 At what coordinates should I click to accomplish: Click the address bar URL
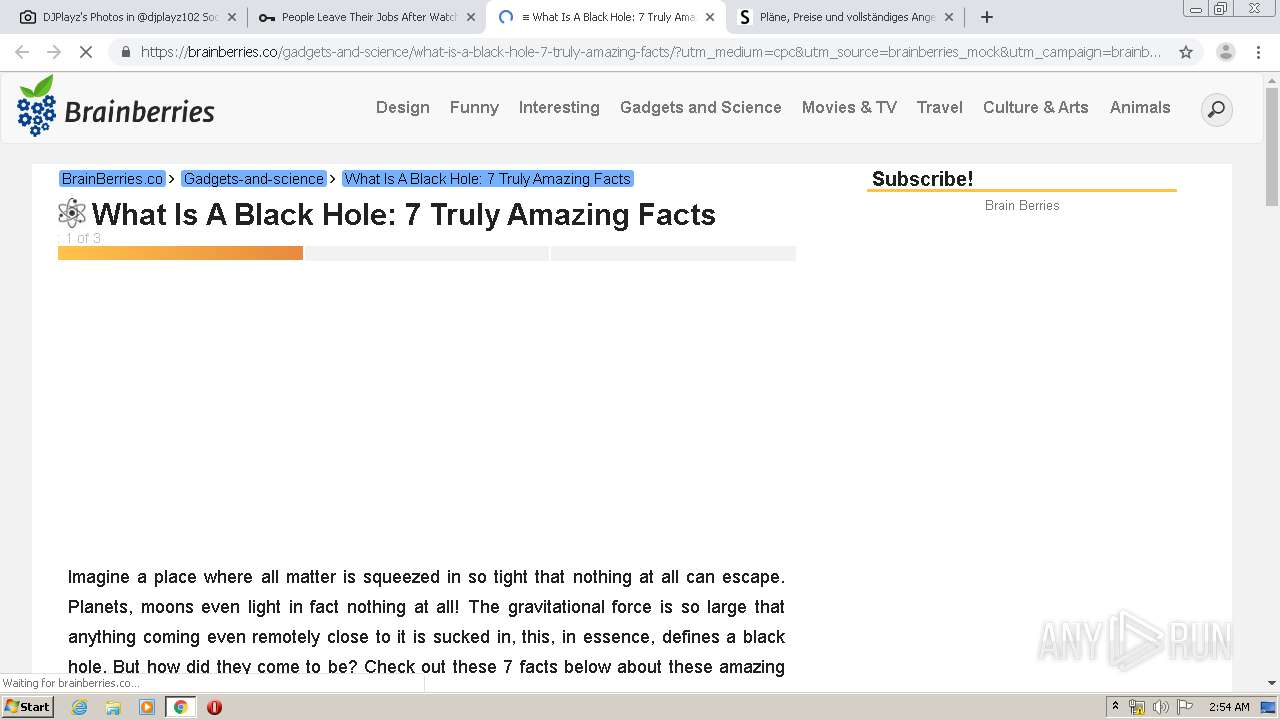[650, 52]
